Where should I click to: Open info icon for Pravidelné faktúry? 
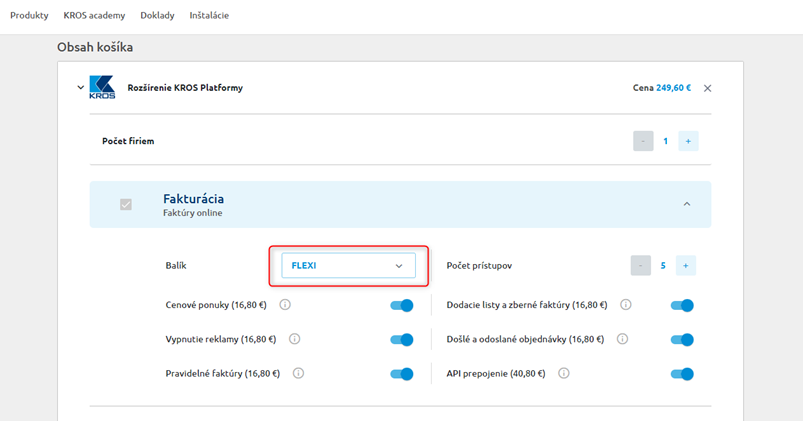[298, 373]
